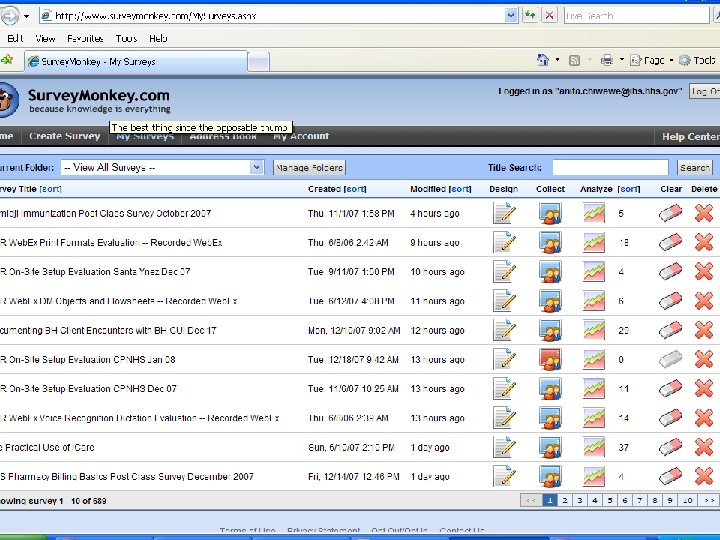Click the Search button
Viewport: 720px width, 540px height.
click(x=695, y=168)
